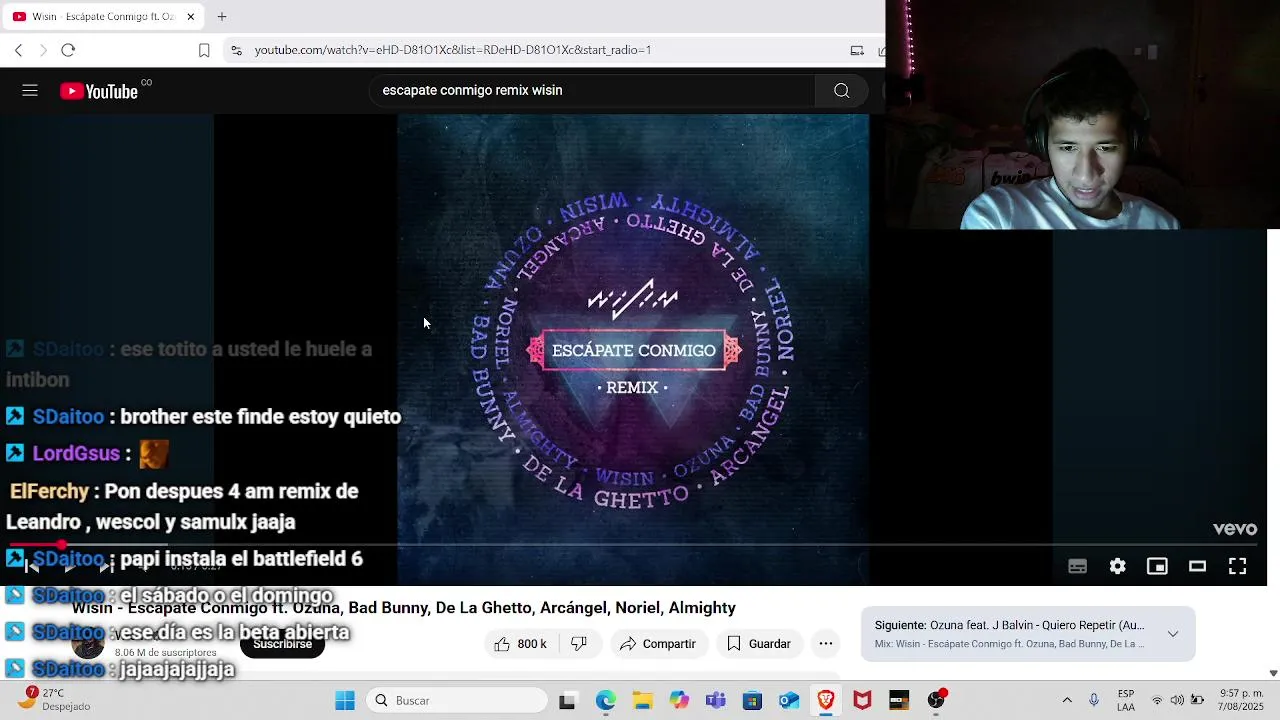
Task: Open Wi-Fi network settings in tray
Action: click(x=1157, y=701)
